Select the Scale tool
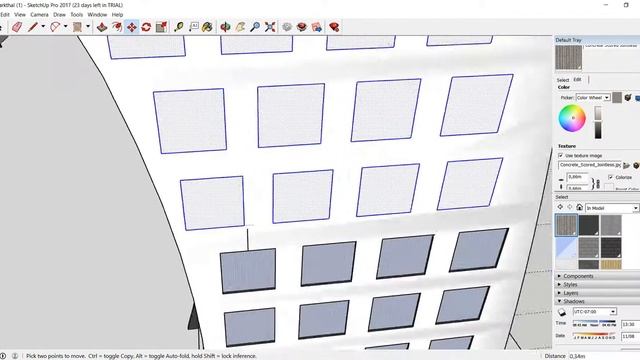 coord(162,27)
